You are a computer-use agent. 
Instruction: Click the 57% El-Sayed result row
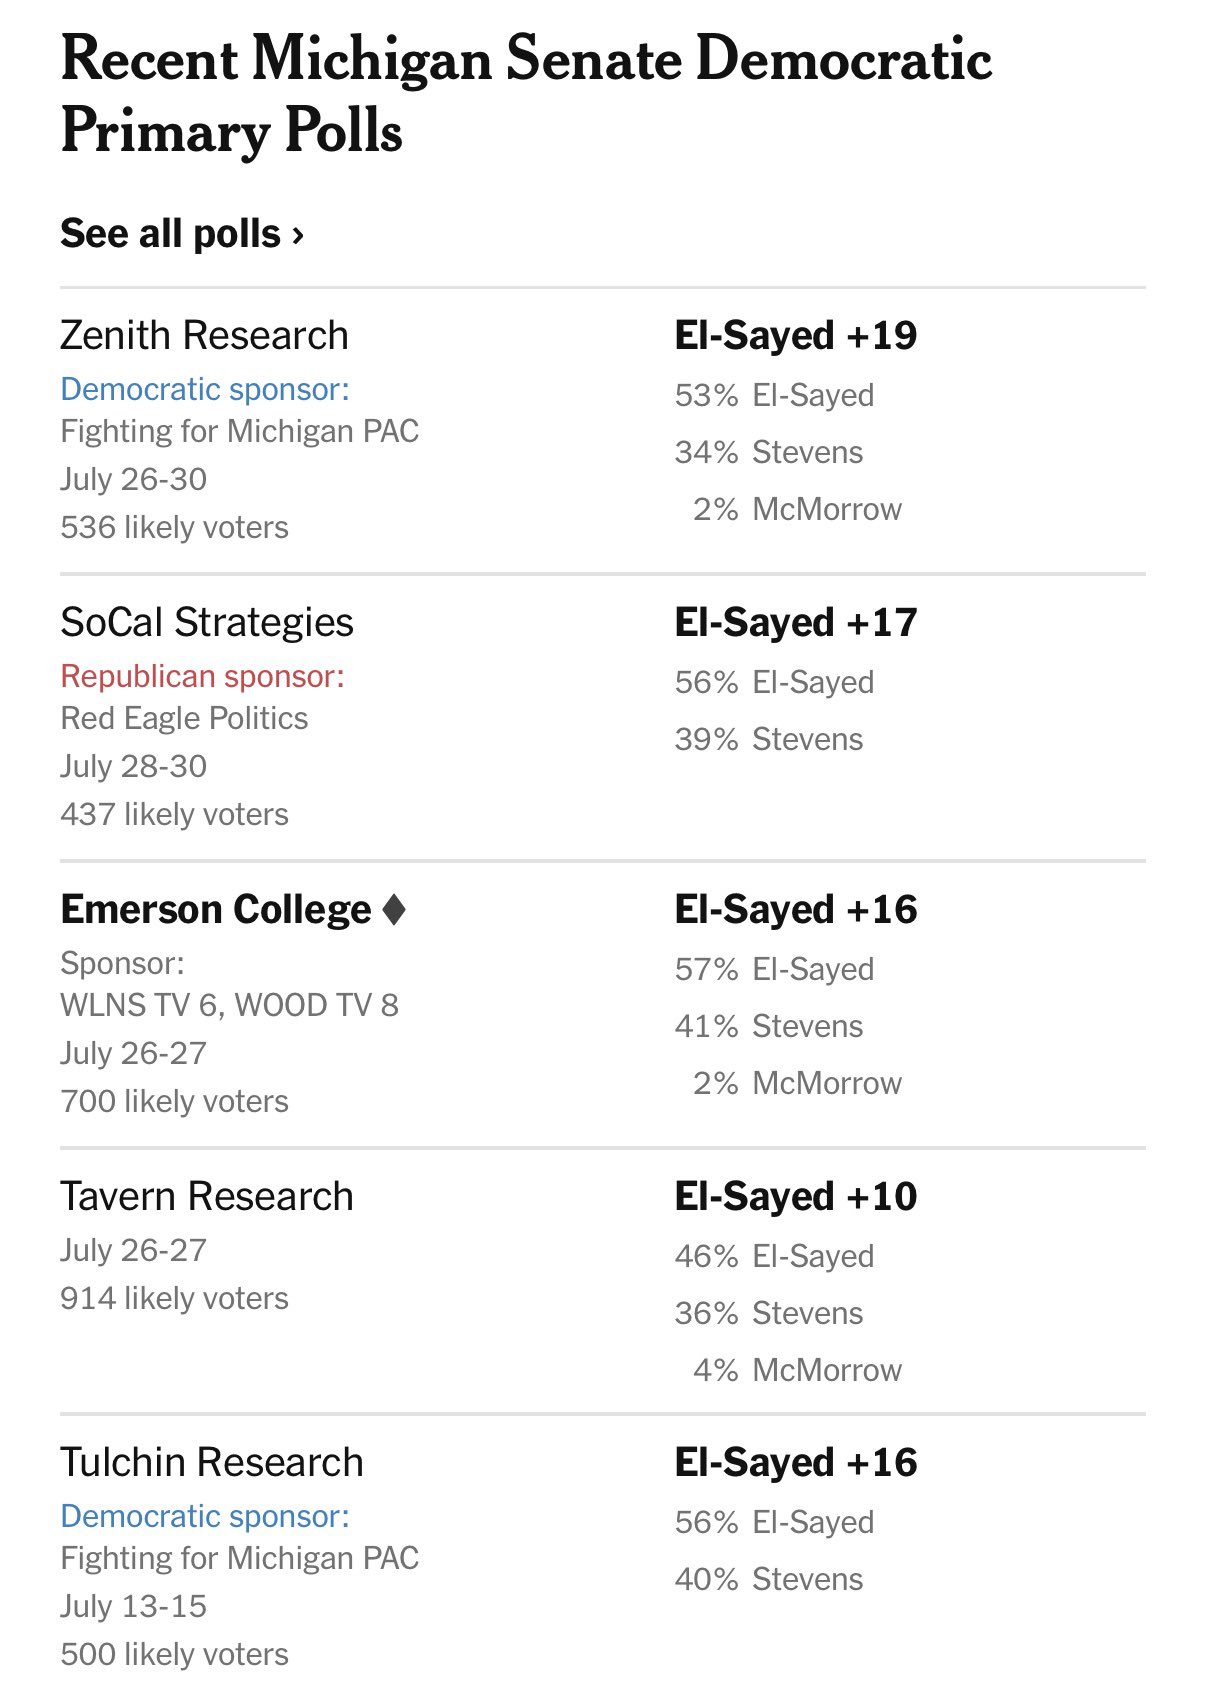775,969
